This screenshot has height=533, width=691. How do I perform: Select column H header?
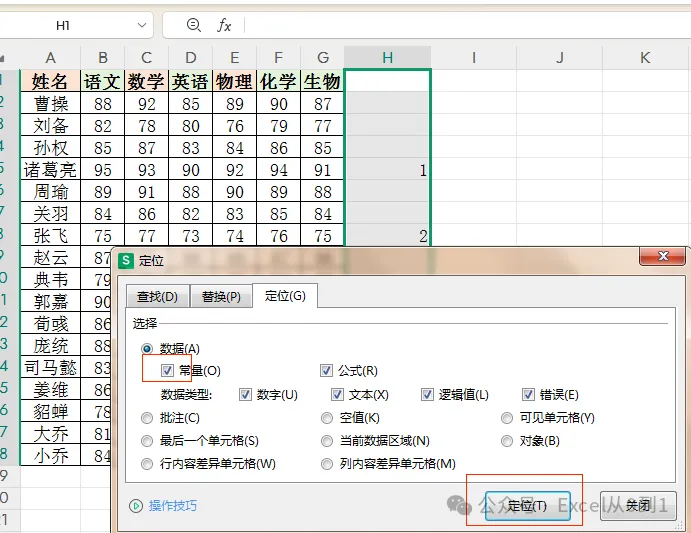[387, 58]
